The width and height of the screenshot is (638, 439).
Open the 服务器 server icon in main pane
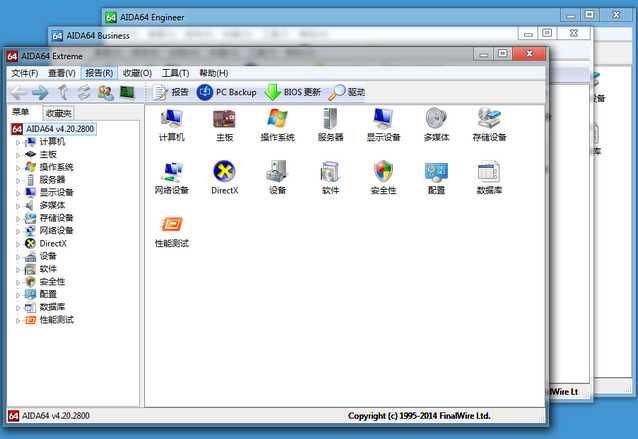(x=330, y=125)
